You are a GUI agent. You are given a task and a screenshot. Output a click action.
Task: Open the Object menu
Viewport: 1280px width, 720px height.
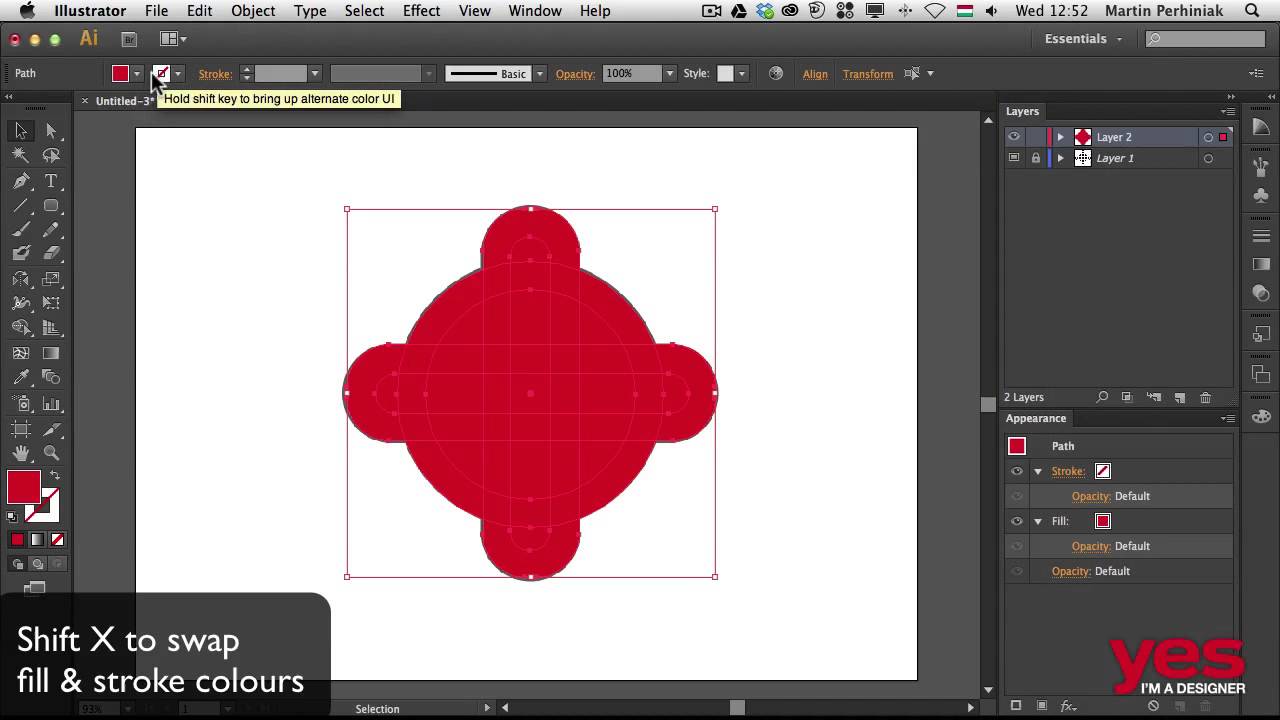click(x=253, y=11)
